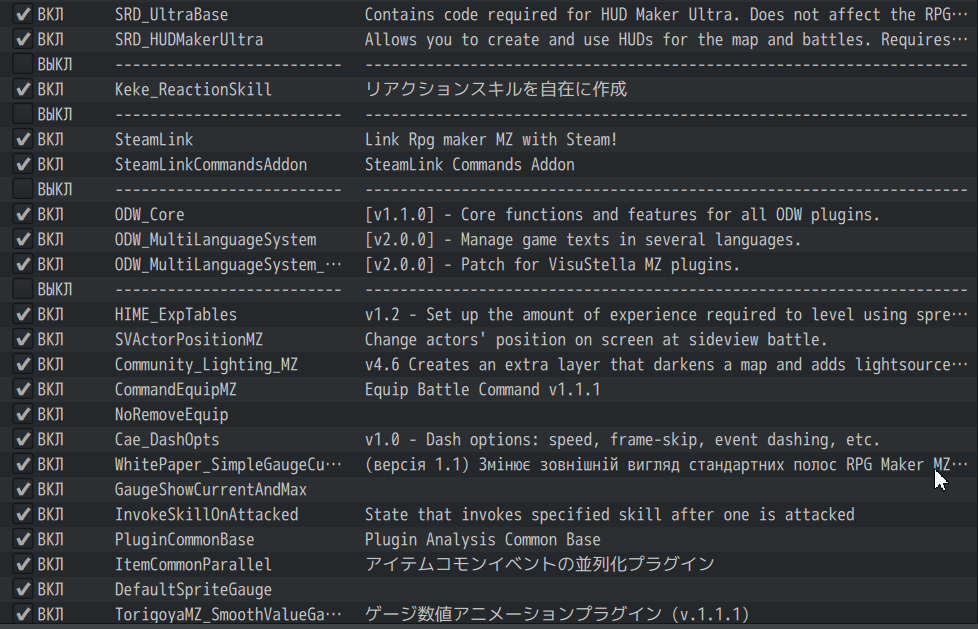Toggle DefaultSpriteGauge checkbox
The height and width of the screenshot is (629, 978).
tap(23, 588)
